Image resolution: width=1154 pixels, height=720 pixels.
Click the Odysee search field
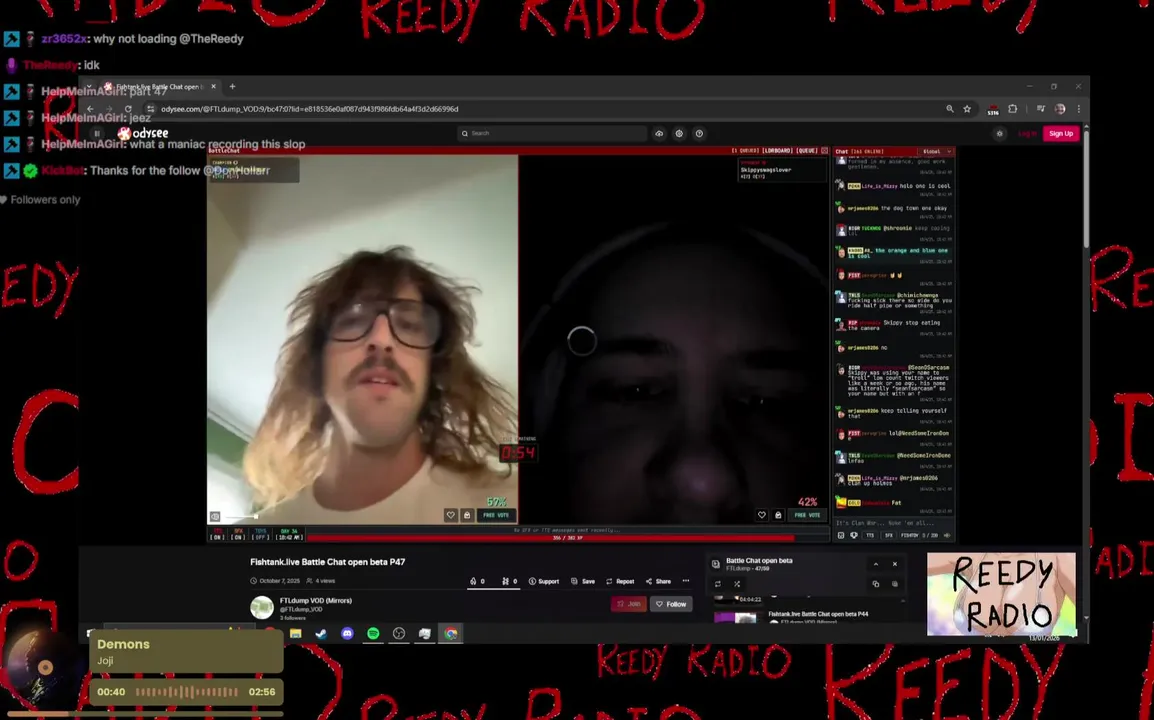552,133
